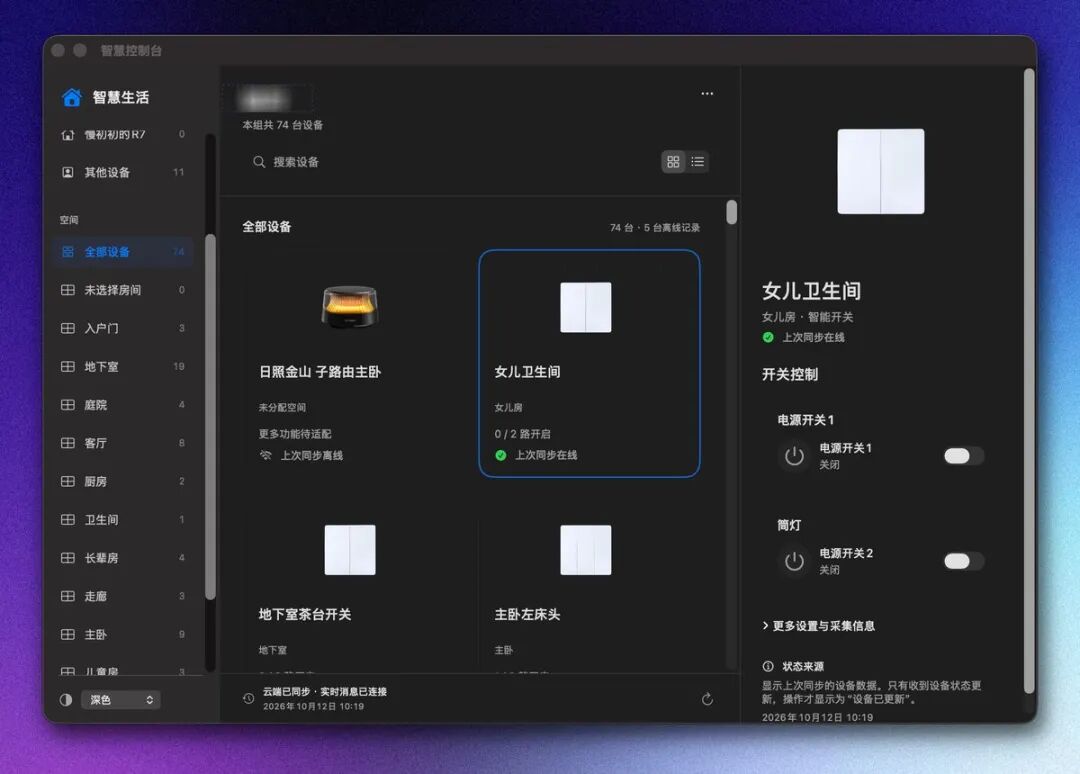Click the half-circle theme icon
Viewport: 1080px width, 774px height.
coord(66,700)
